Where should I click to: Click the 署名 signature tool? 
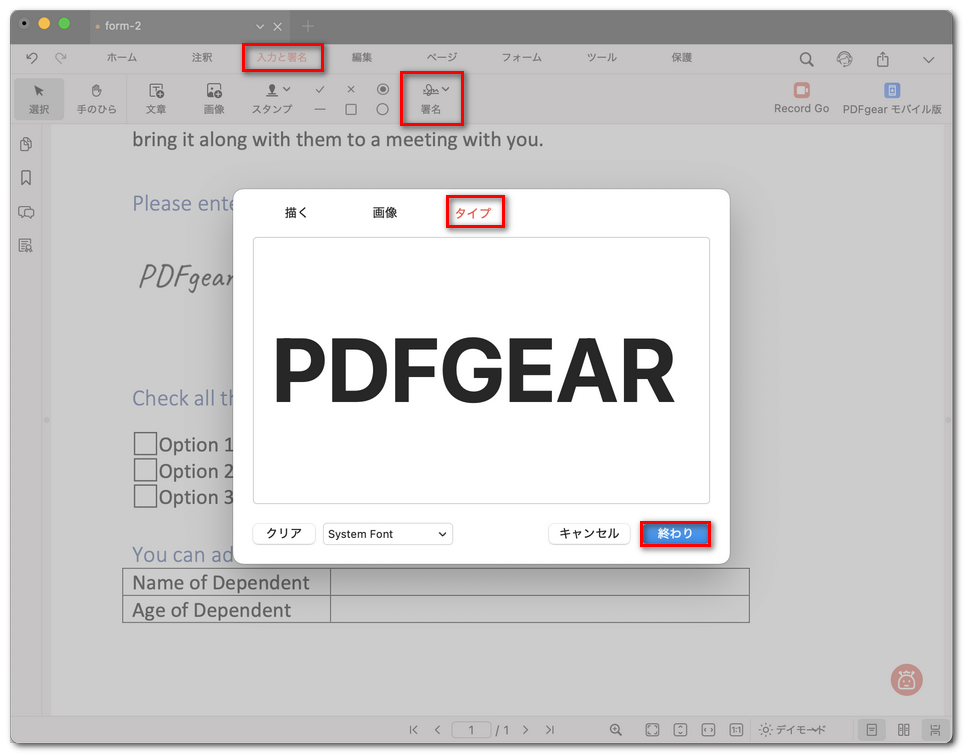pyautogui.click(x=431, y=99)
